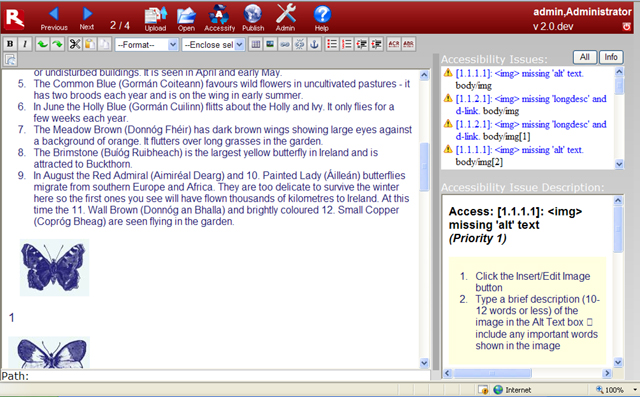Click the Internet zone globe in status bar
This screenshot has width=640, height=397.
pyautogui.click(x=498, y=390)
